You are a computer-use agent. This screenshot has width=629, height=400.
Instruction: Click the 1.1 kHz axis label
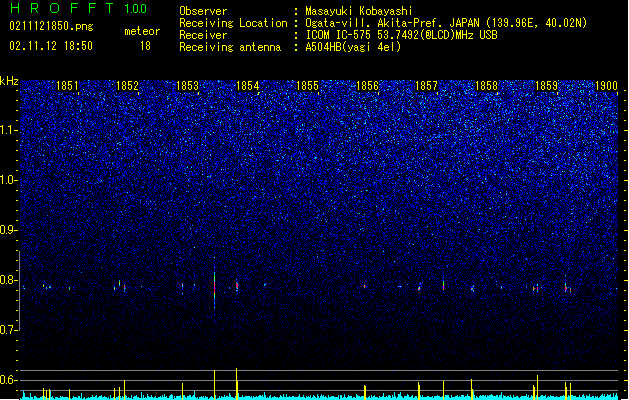(8, 130)
